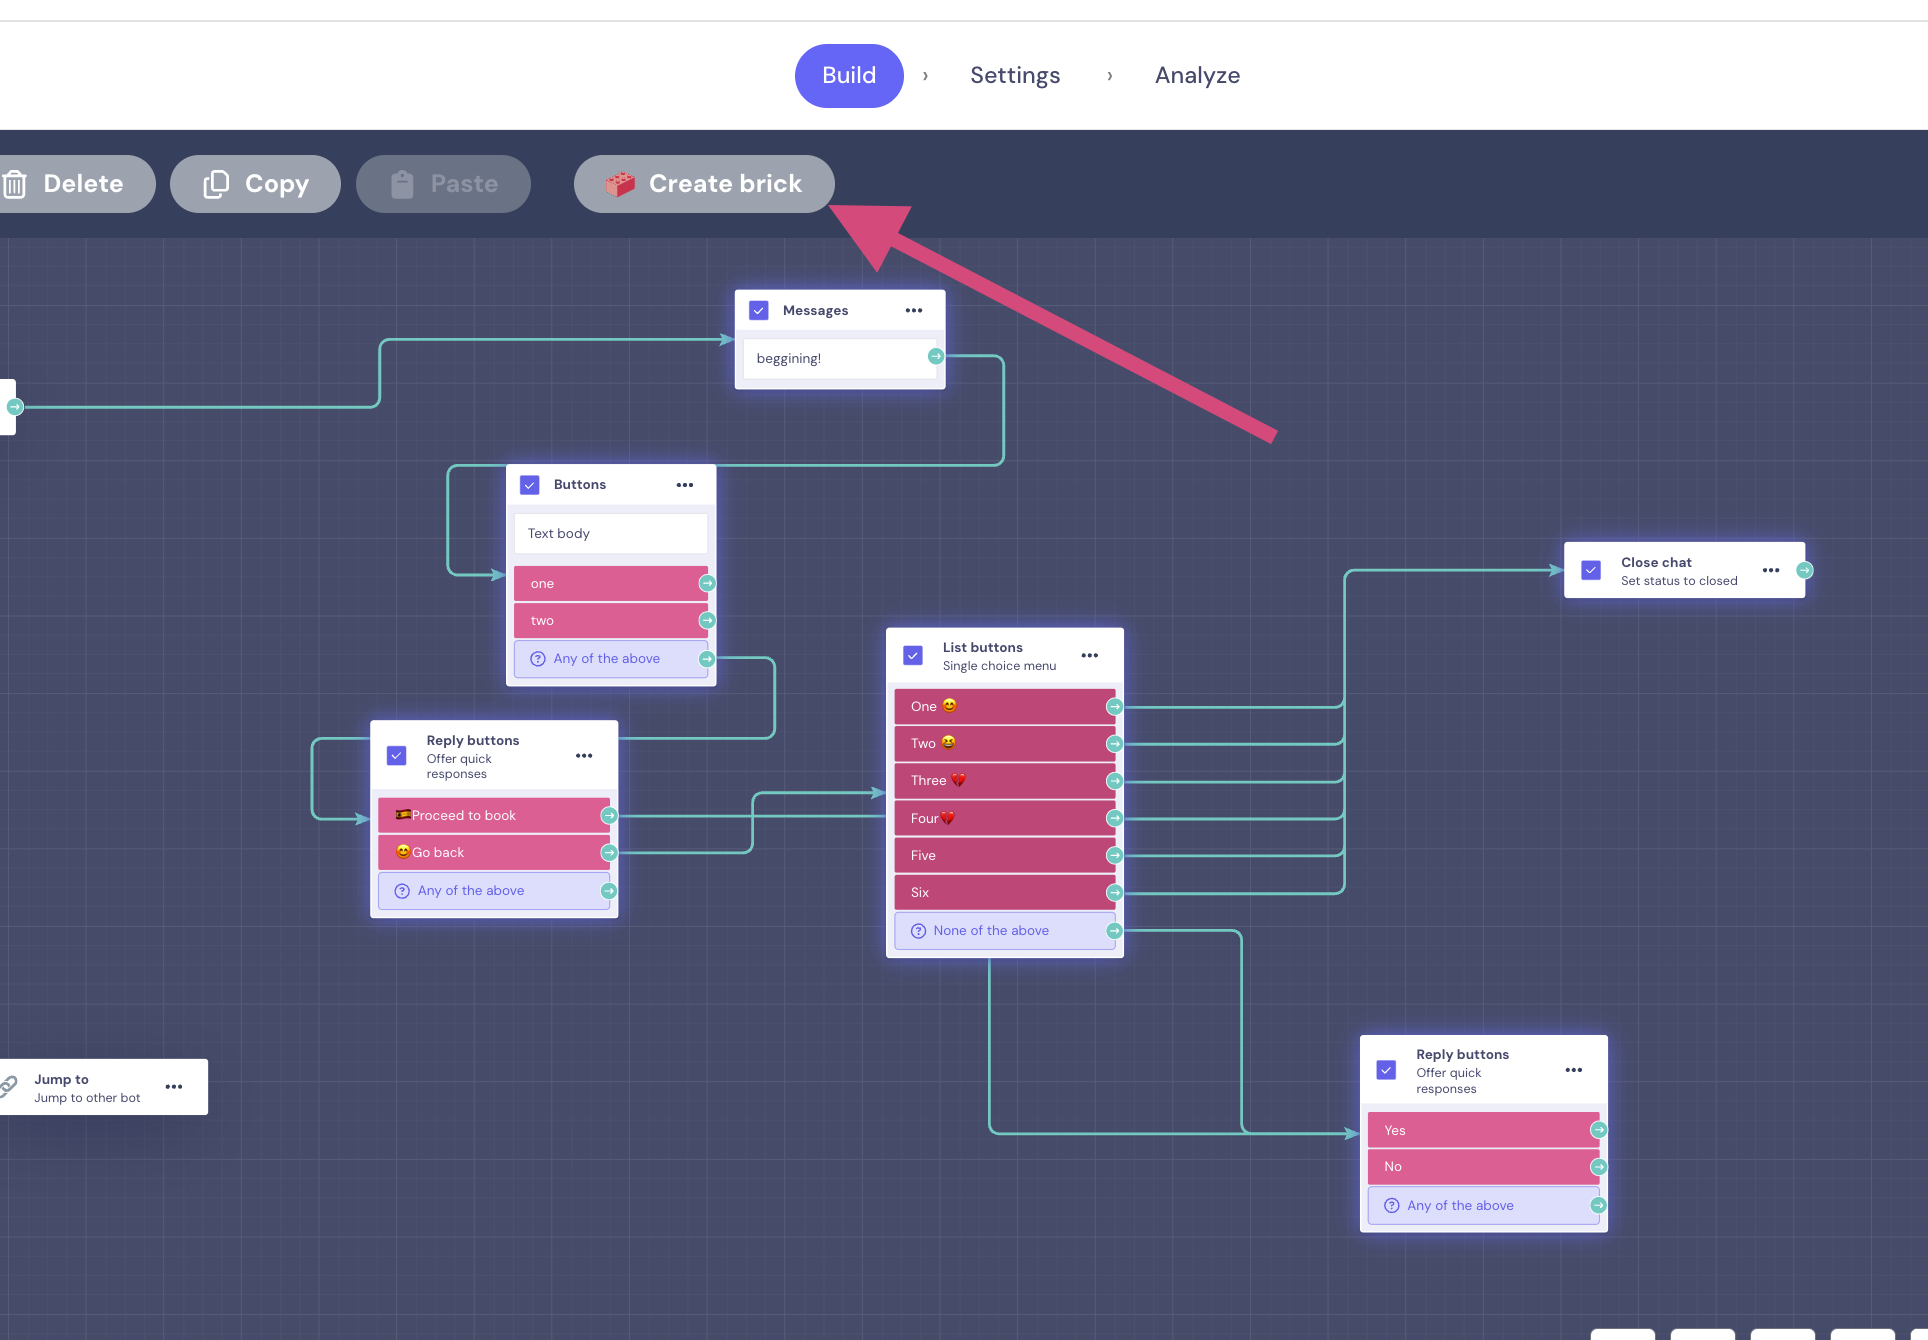1928x1340 pixels.
Task: Click the Proceed to book output connector
Action: (x=609, y=816)
